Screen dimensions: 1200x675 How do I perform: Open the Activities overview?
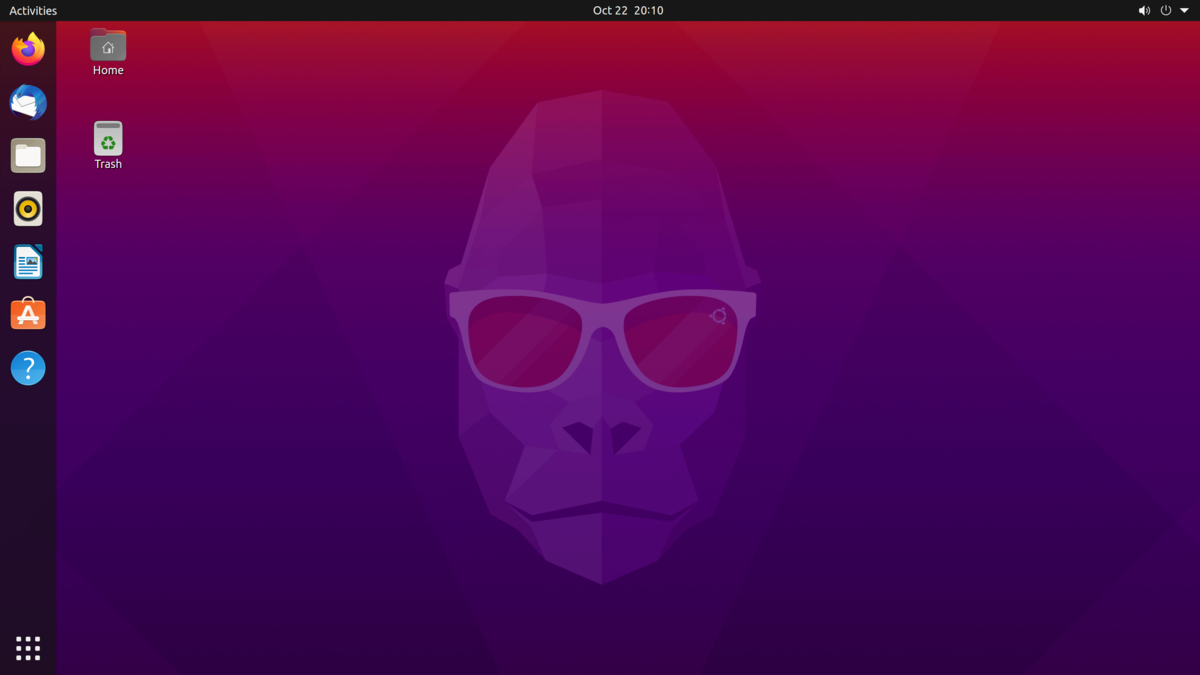pyautogui.click(x=33, y=10)
